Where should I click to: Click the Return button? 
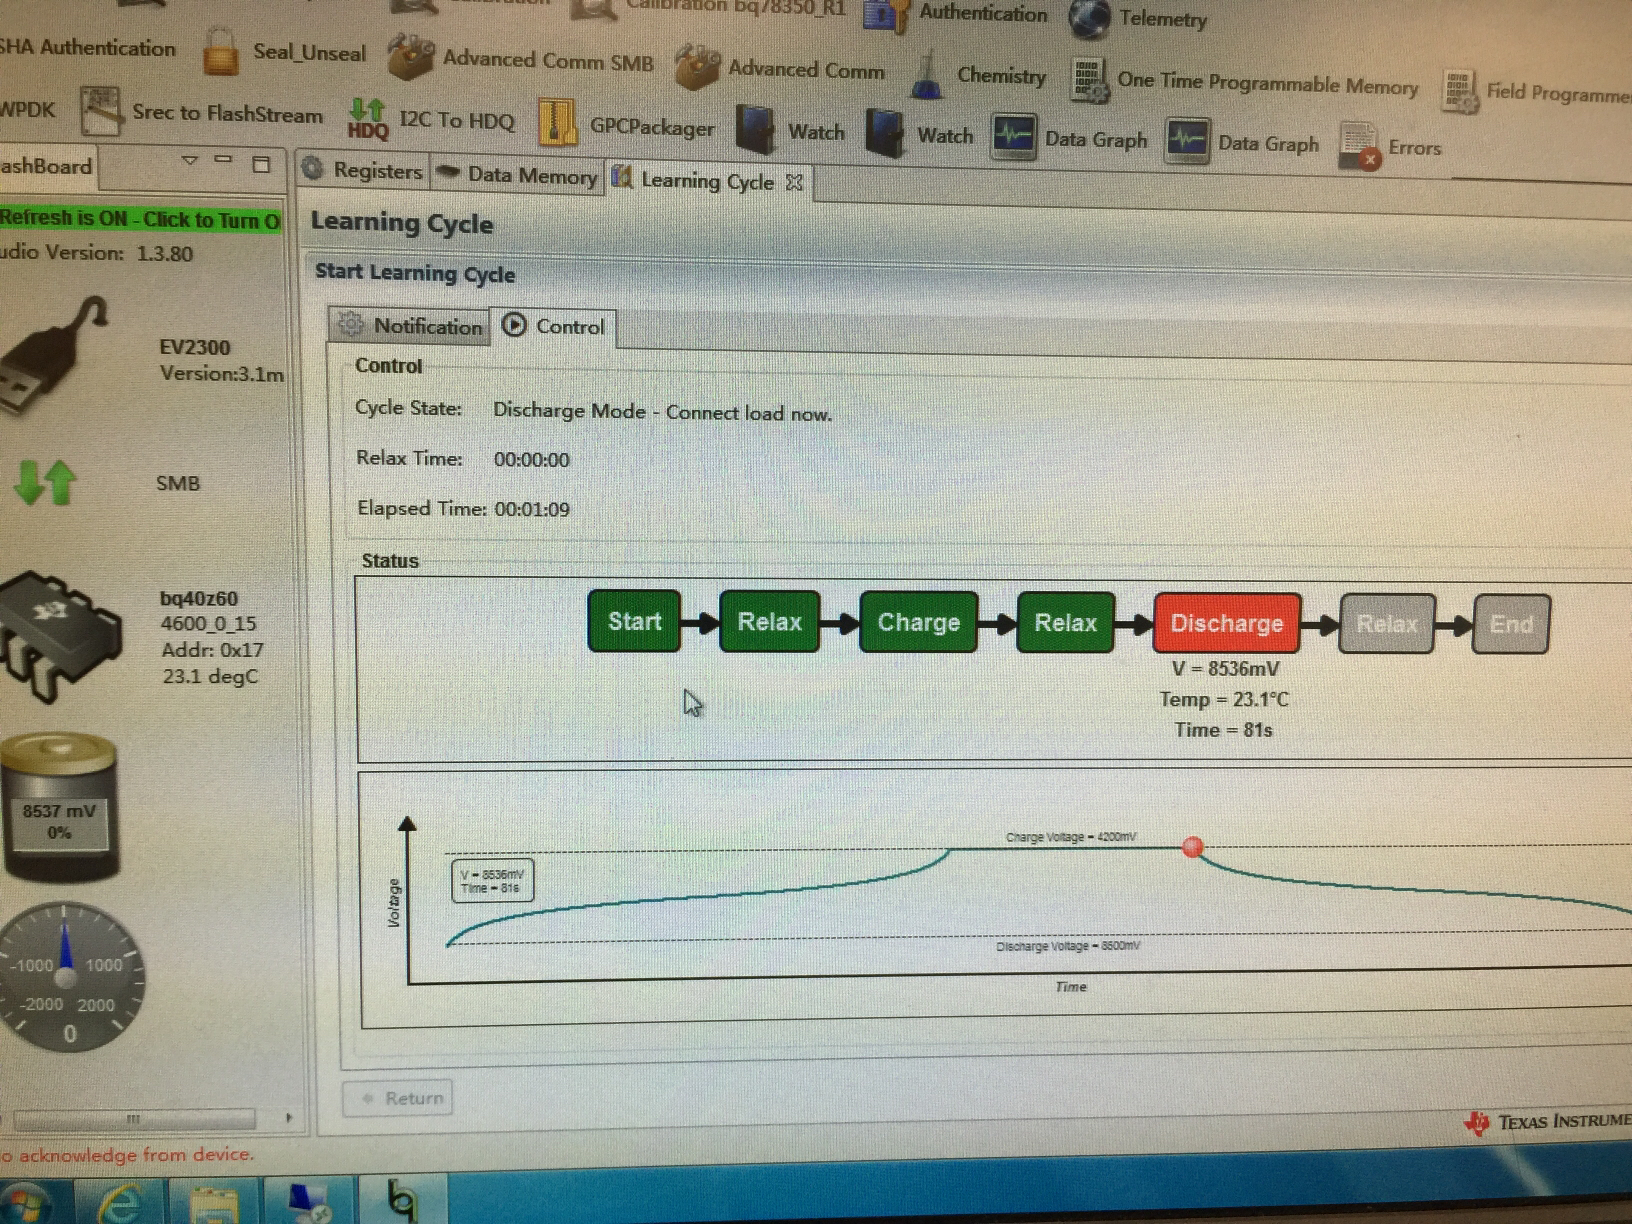pyautogui.click(x=398, y=1098)
